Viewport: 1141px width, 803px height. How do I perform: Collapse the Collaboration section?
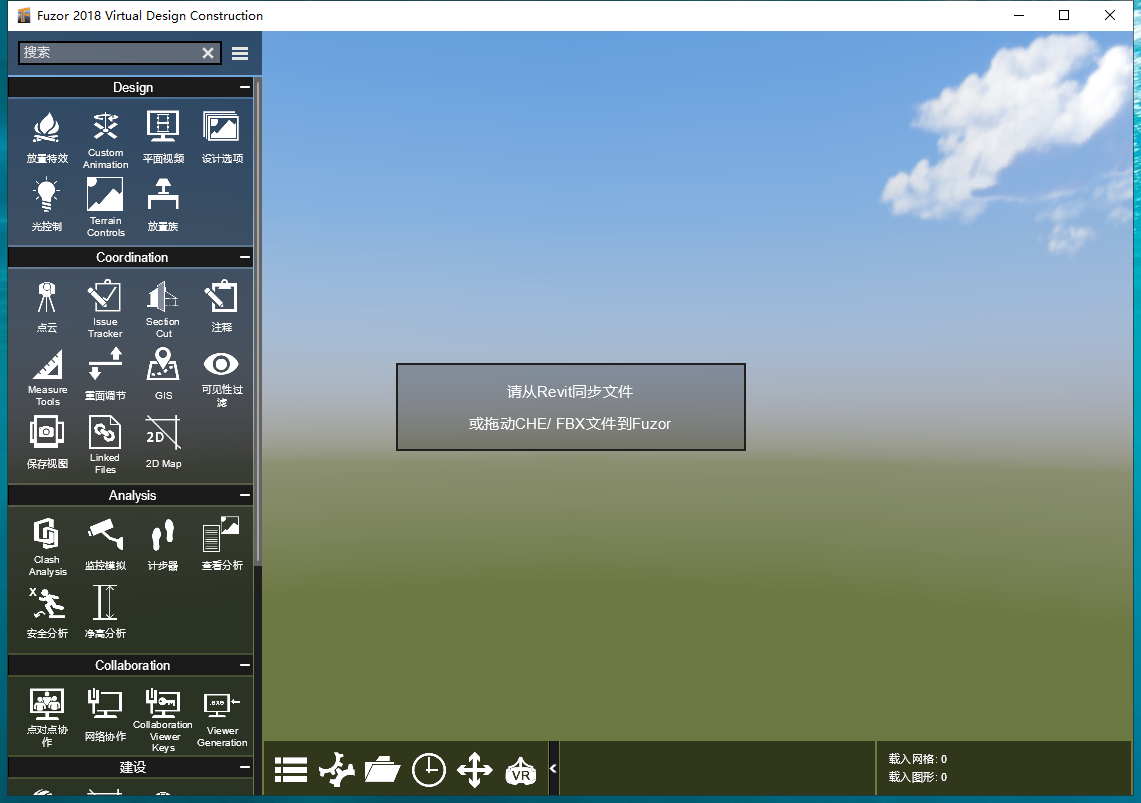click(x=245, y=666)
